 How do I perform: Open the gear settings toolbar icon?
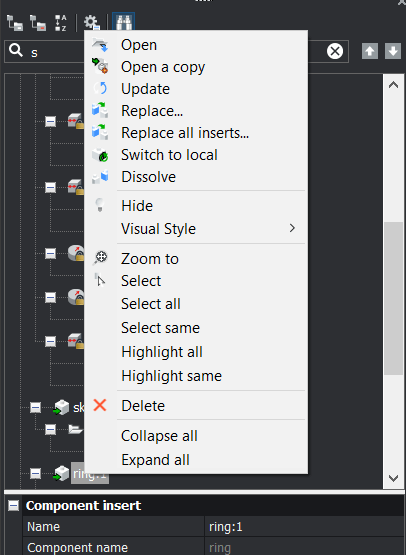coord(91,22)
